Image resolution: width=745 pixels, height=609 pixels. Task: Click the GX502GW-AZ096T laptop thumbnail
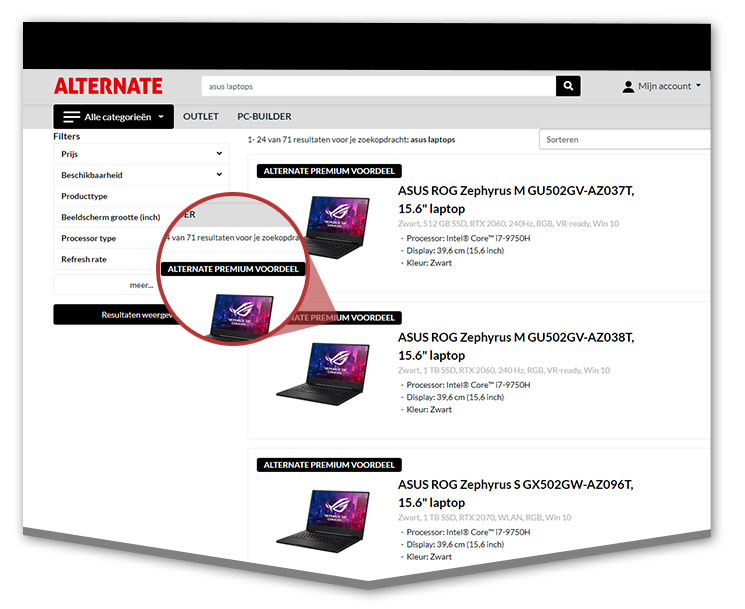(323, 521)
